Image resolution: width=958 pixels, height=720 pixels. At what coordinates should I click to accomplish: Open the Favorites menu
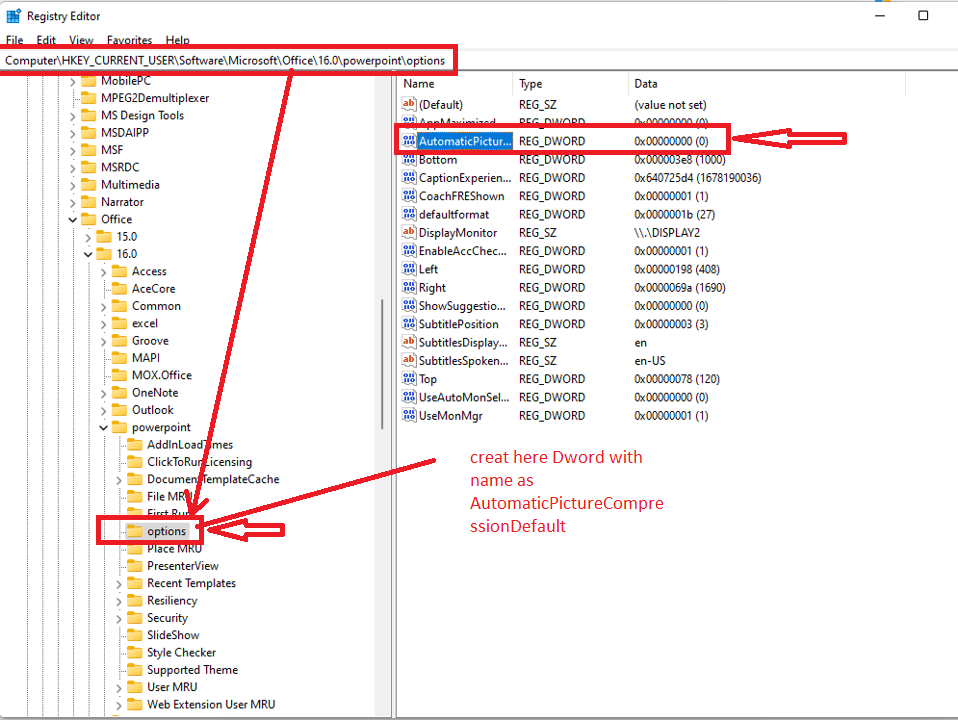click(130, 40)
